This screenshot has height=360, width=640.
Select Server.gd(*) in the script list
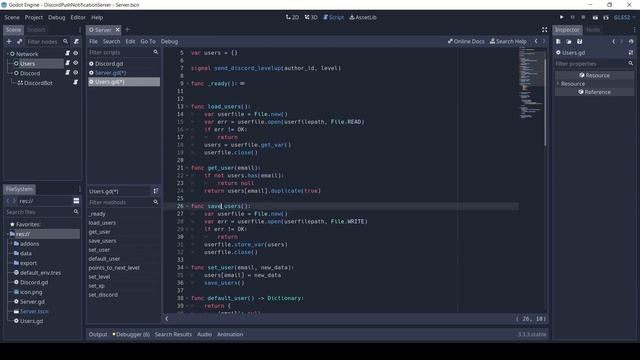[x=124, y=73]
